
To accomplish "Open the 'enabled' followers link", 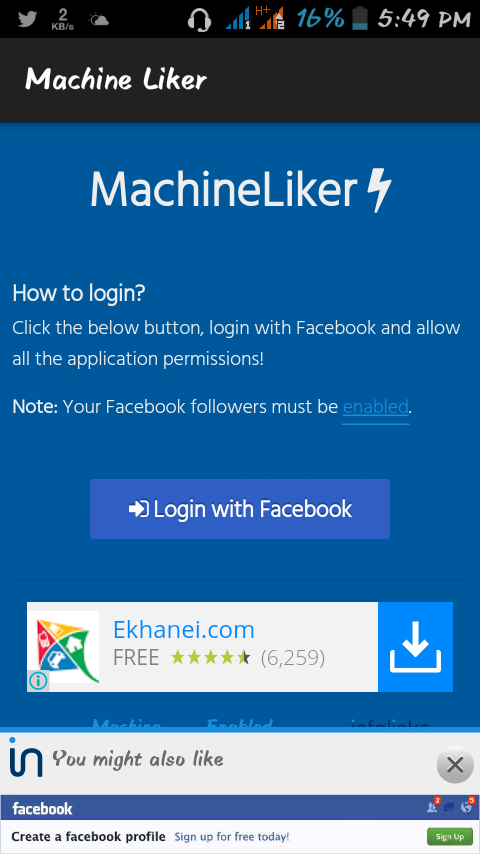I will (375, 407).
